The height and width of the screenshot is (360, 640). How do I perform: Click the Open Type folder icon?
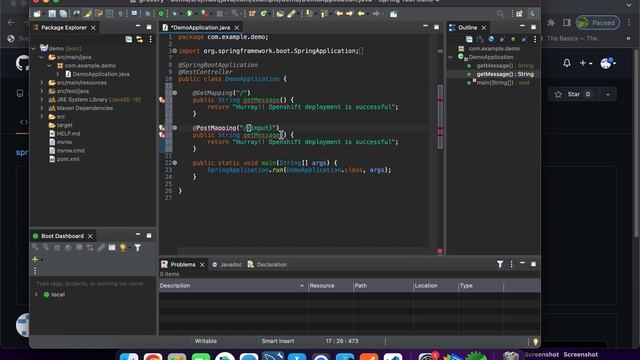280,14
